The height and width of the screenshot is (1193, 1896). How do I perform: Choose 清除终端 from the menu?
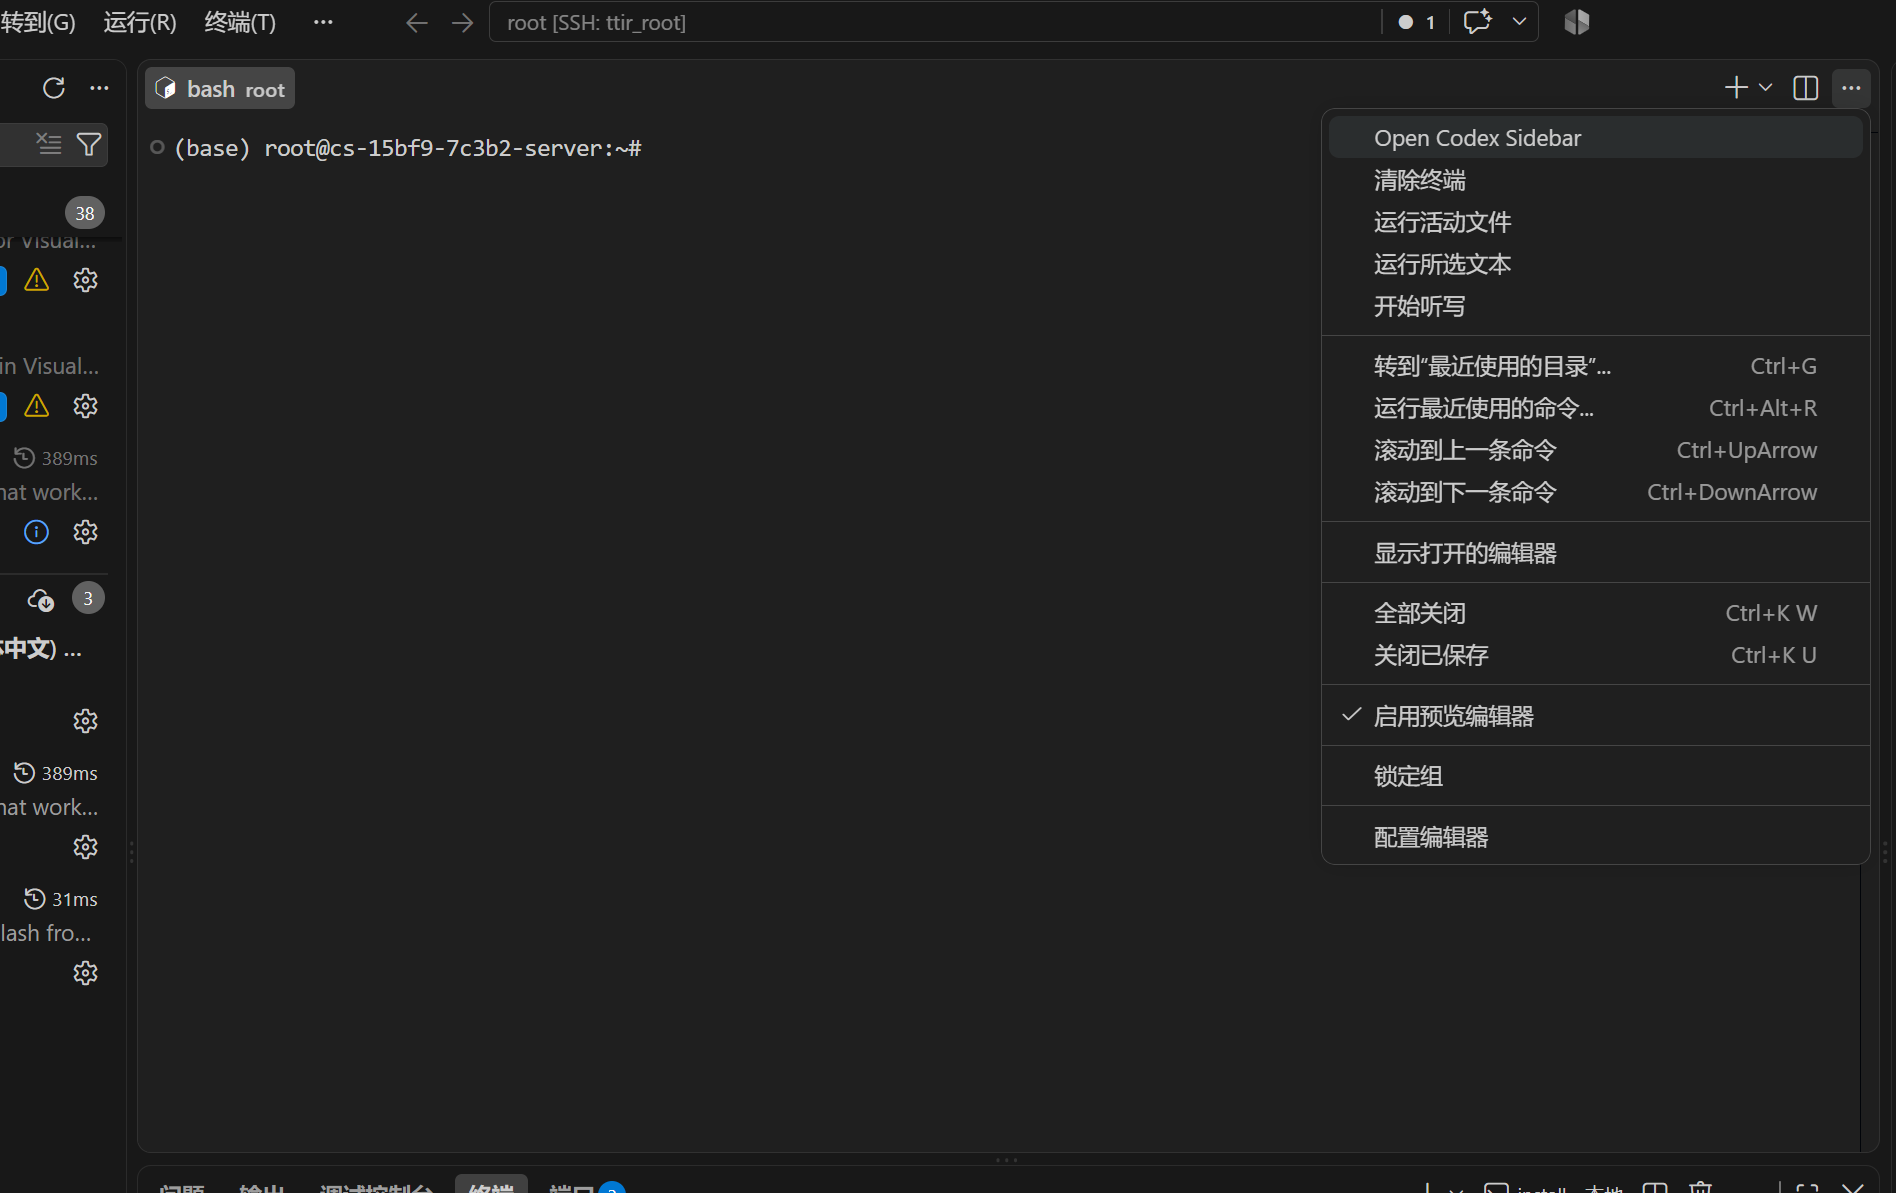(x=1595, y=180)
